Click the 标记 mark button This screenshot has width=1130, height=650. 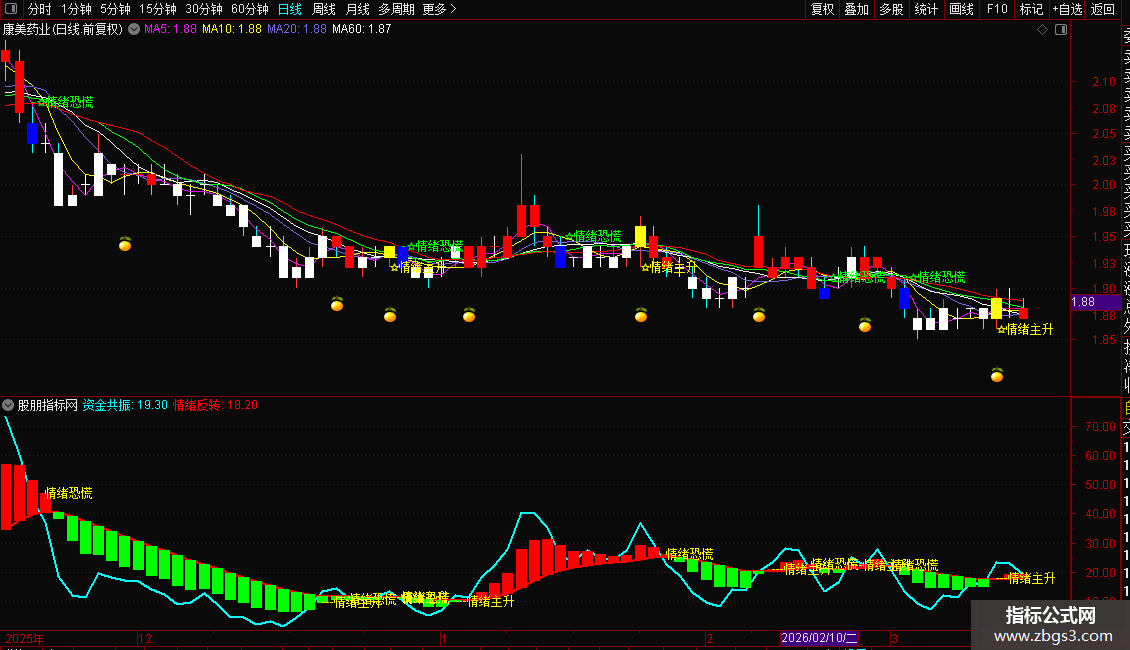point(1031,9)
